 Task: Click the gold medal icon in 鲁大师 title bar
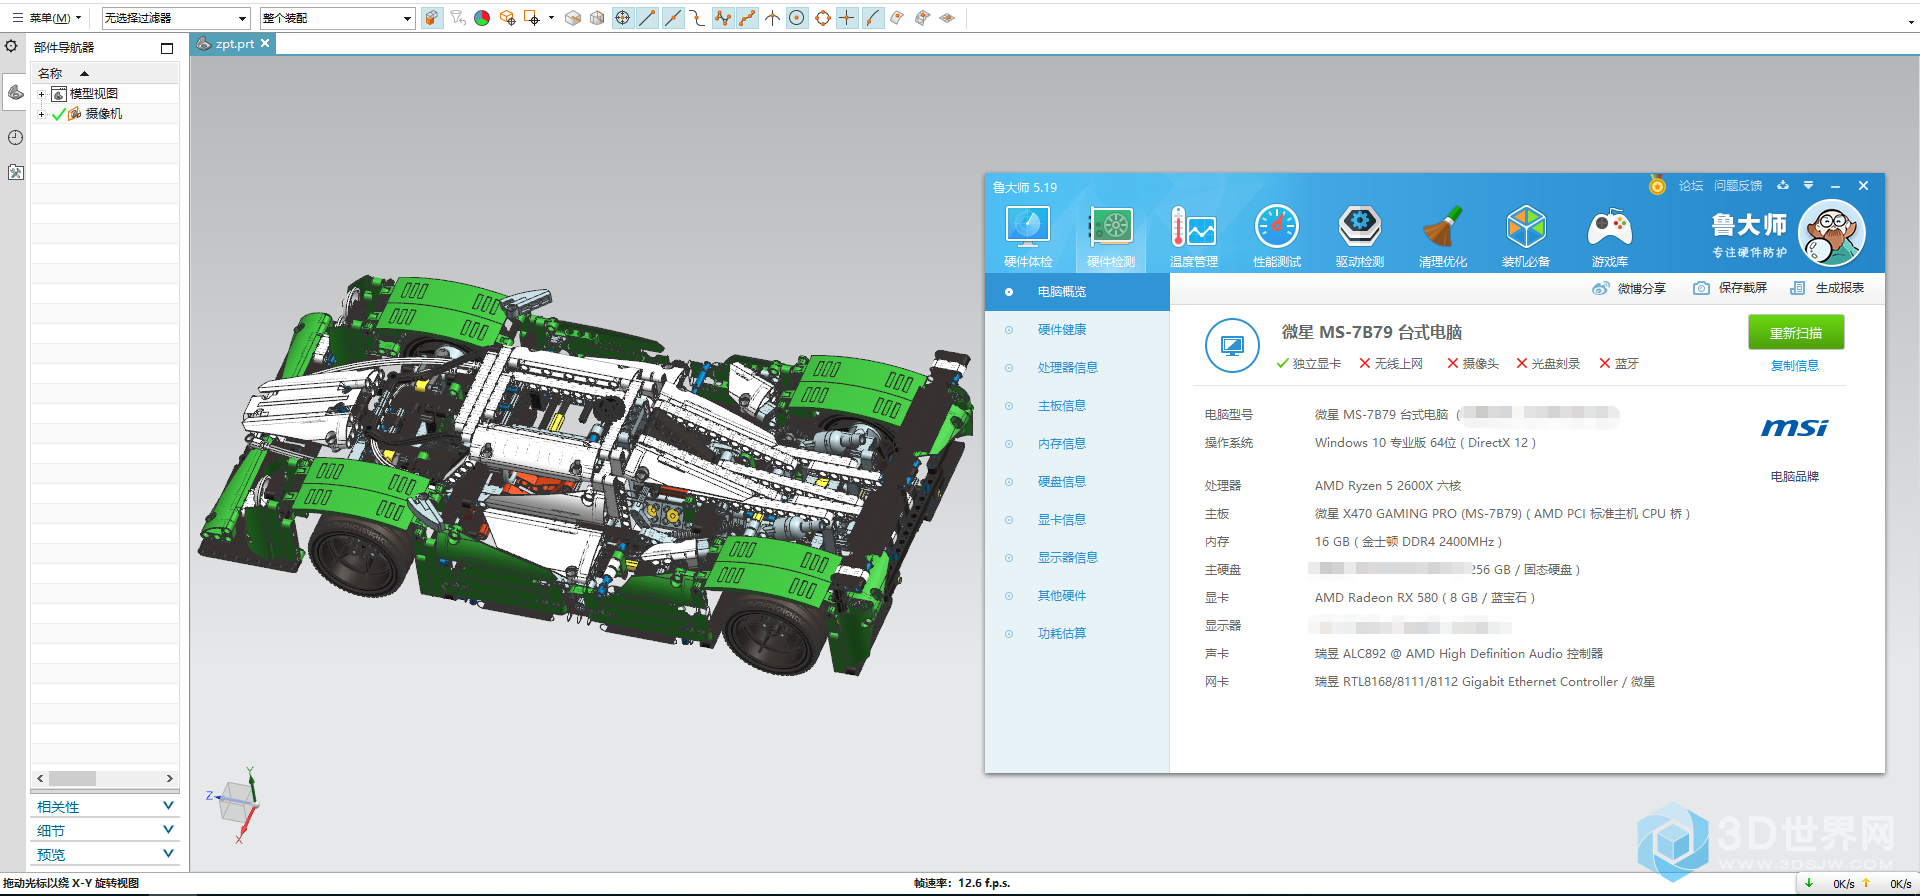tap(1657, 185)
